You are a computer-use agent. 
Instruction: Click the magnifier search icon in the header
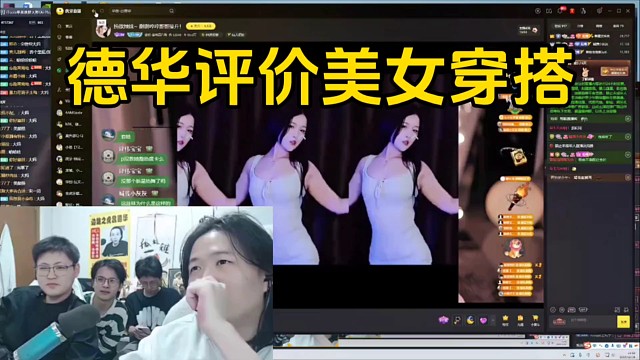click(x=172, y=11)
